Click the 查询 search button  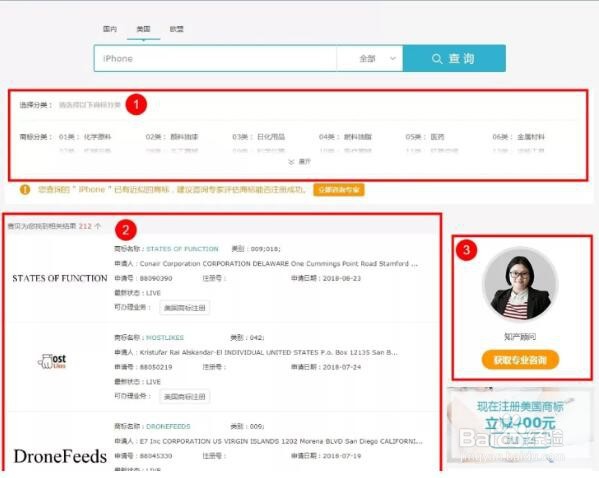(454, 58)
